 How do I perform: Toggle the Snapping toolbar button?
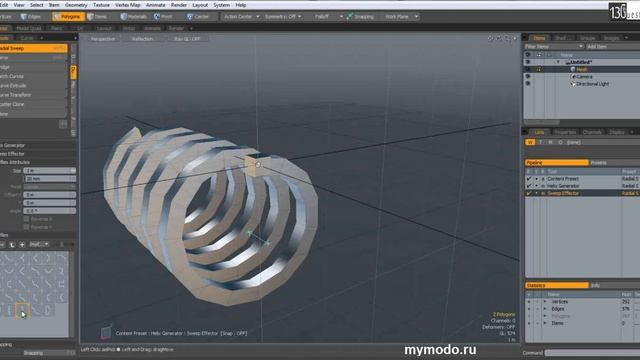click(360, 17)
